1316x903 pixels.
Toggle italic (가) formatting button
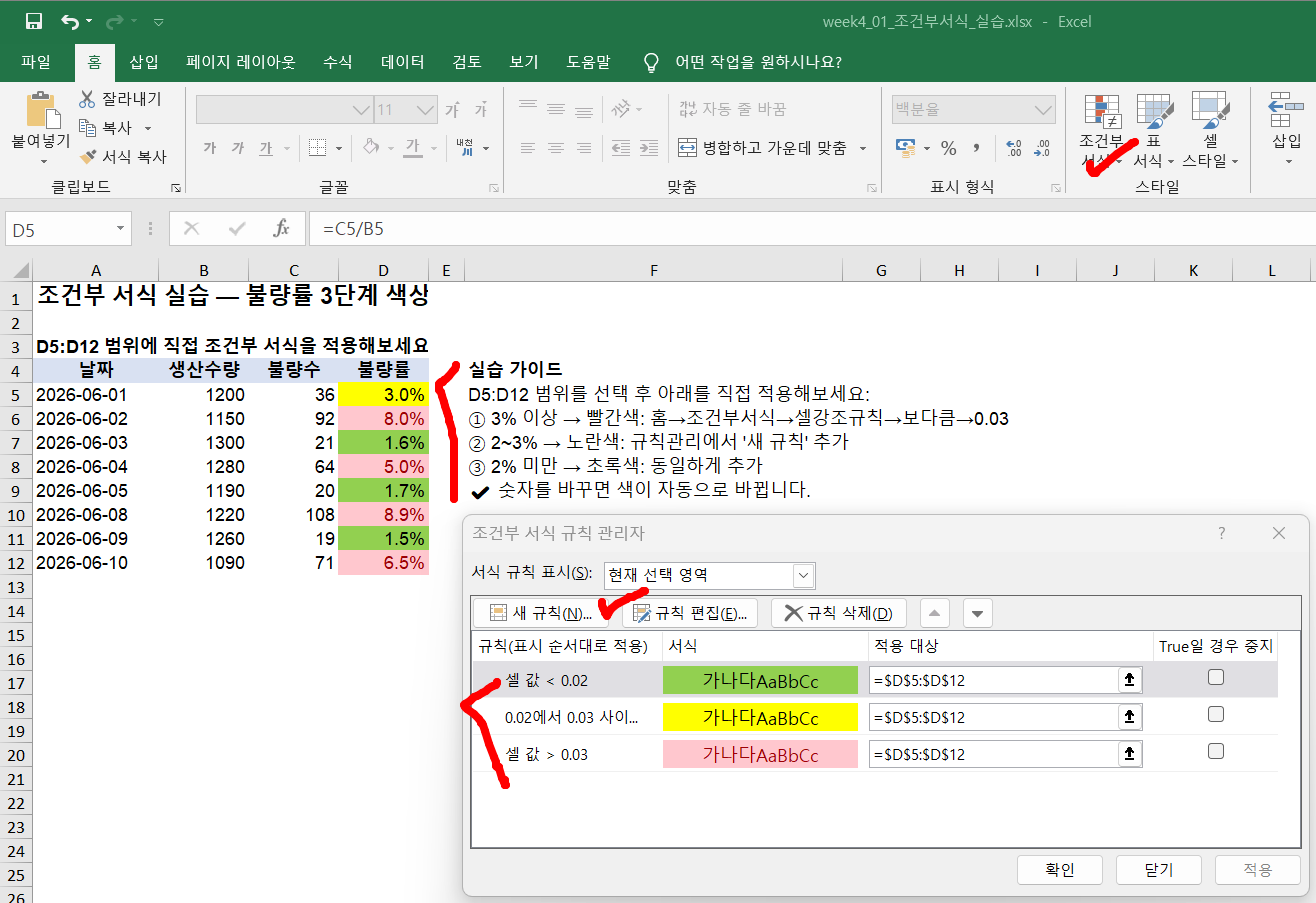pyautogui.click(x=238, y=148)
